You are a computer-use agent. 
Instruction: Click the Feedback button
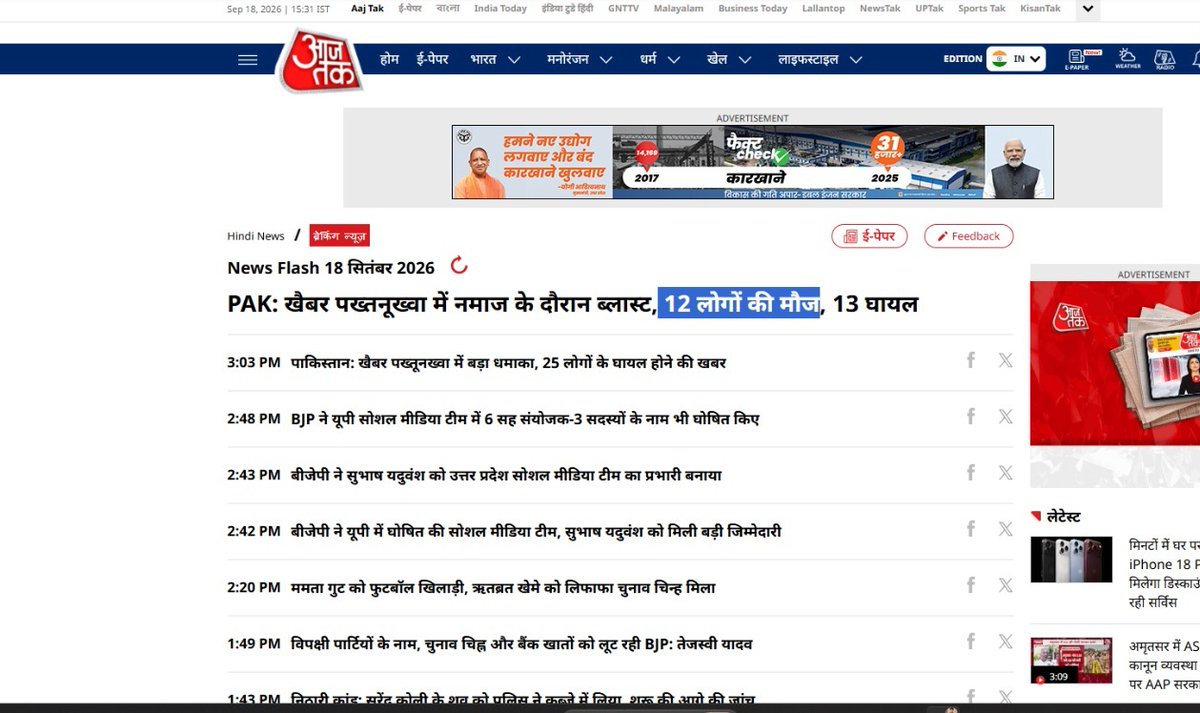(x=968, y=236)
